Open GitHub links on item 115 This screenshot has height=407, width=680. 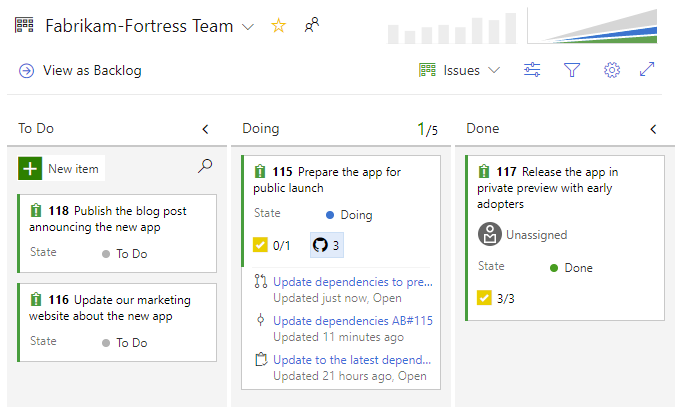click(327, 244)
